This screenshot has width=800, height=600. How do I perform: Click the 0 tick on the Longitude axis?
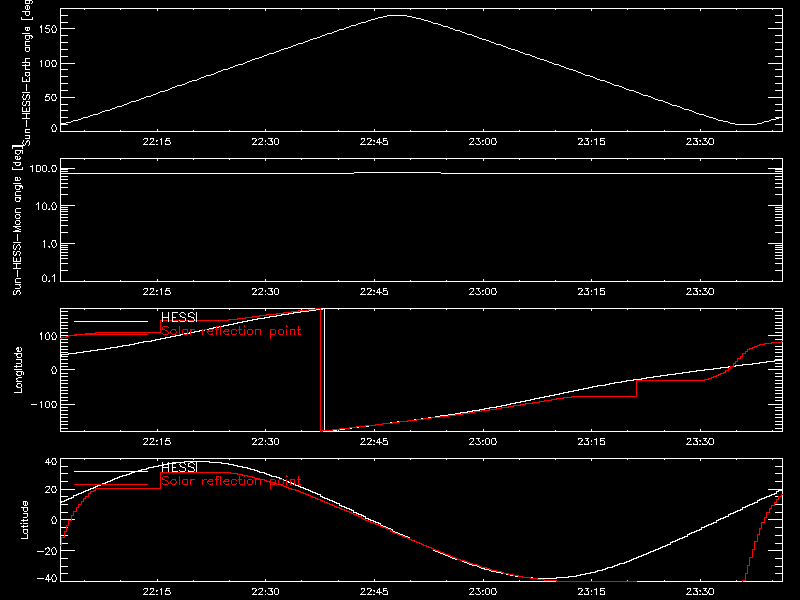54,370
